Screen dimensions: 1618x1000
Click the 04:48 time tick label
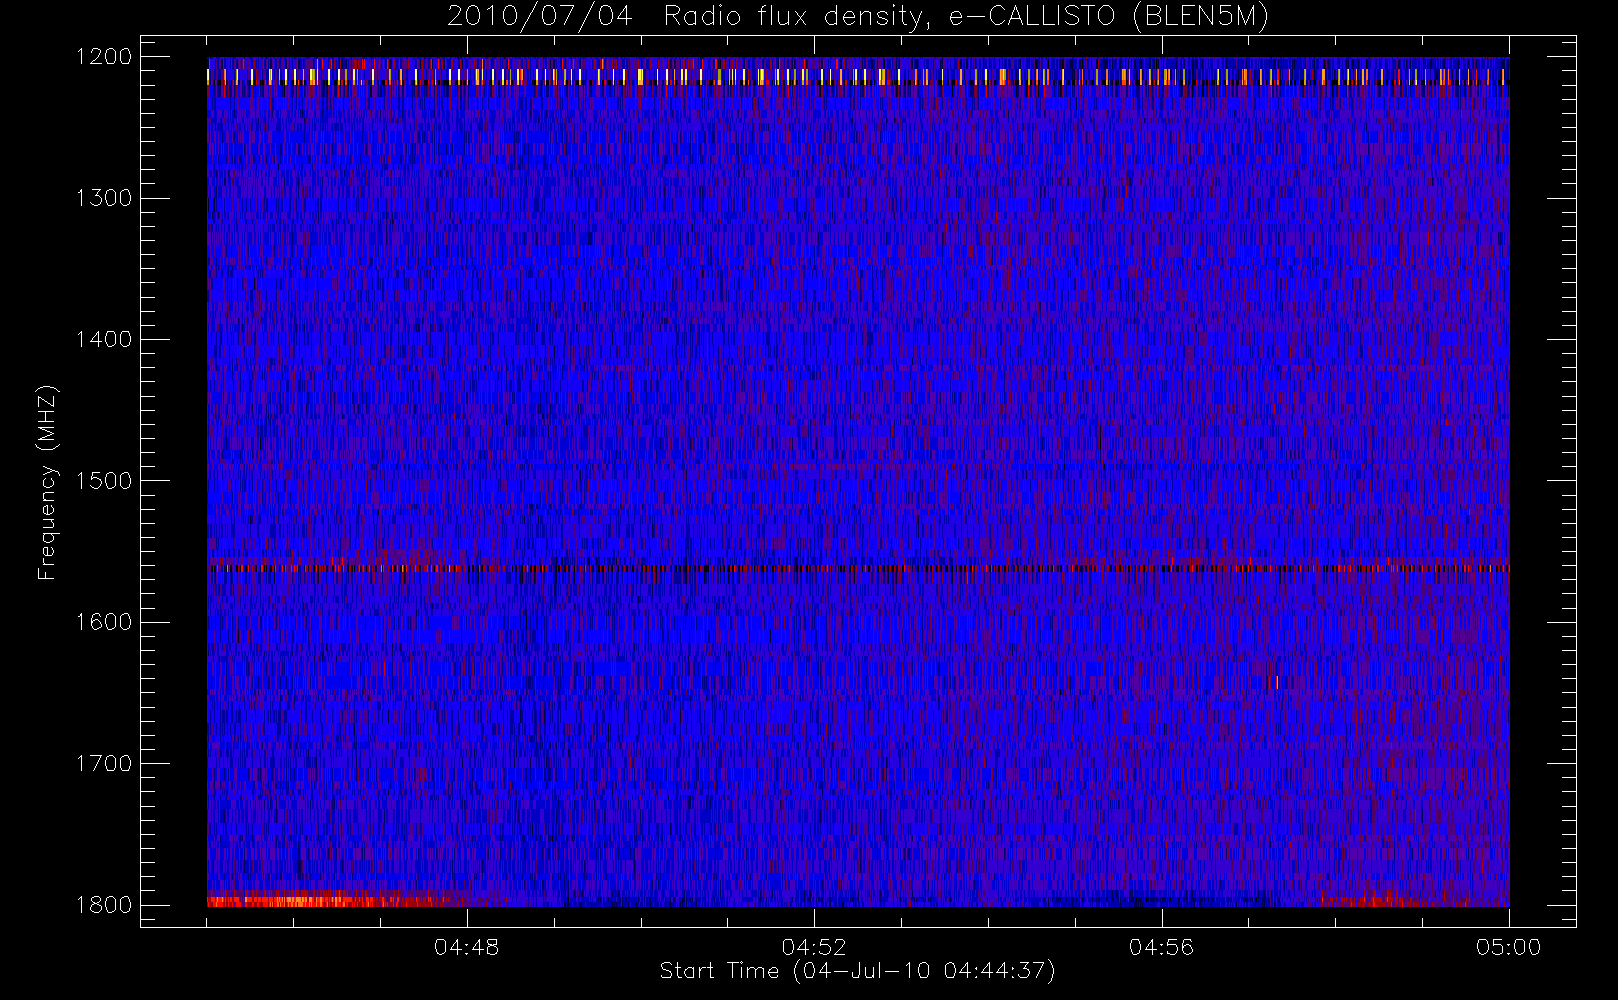point(467,947)
